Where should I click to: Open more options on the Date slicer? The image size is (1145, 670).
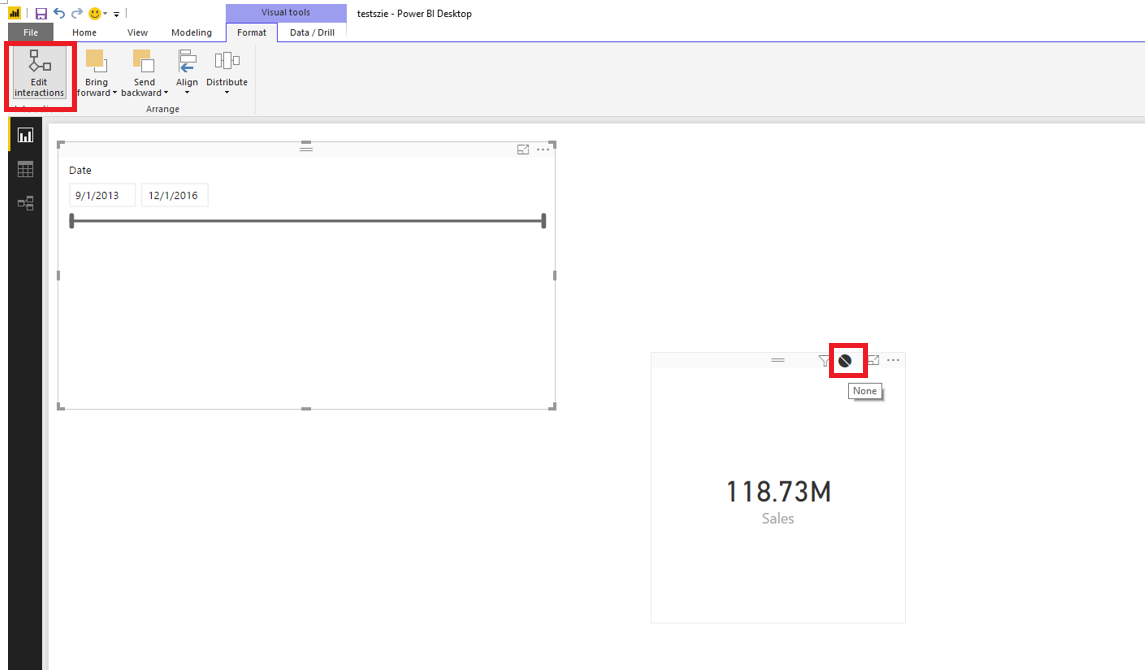point(543,149)
